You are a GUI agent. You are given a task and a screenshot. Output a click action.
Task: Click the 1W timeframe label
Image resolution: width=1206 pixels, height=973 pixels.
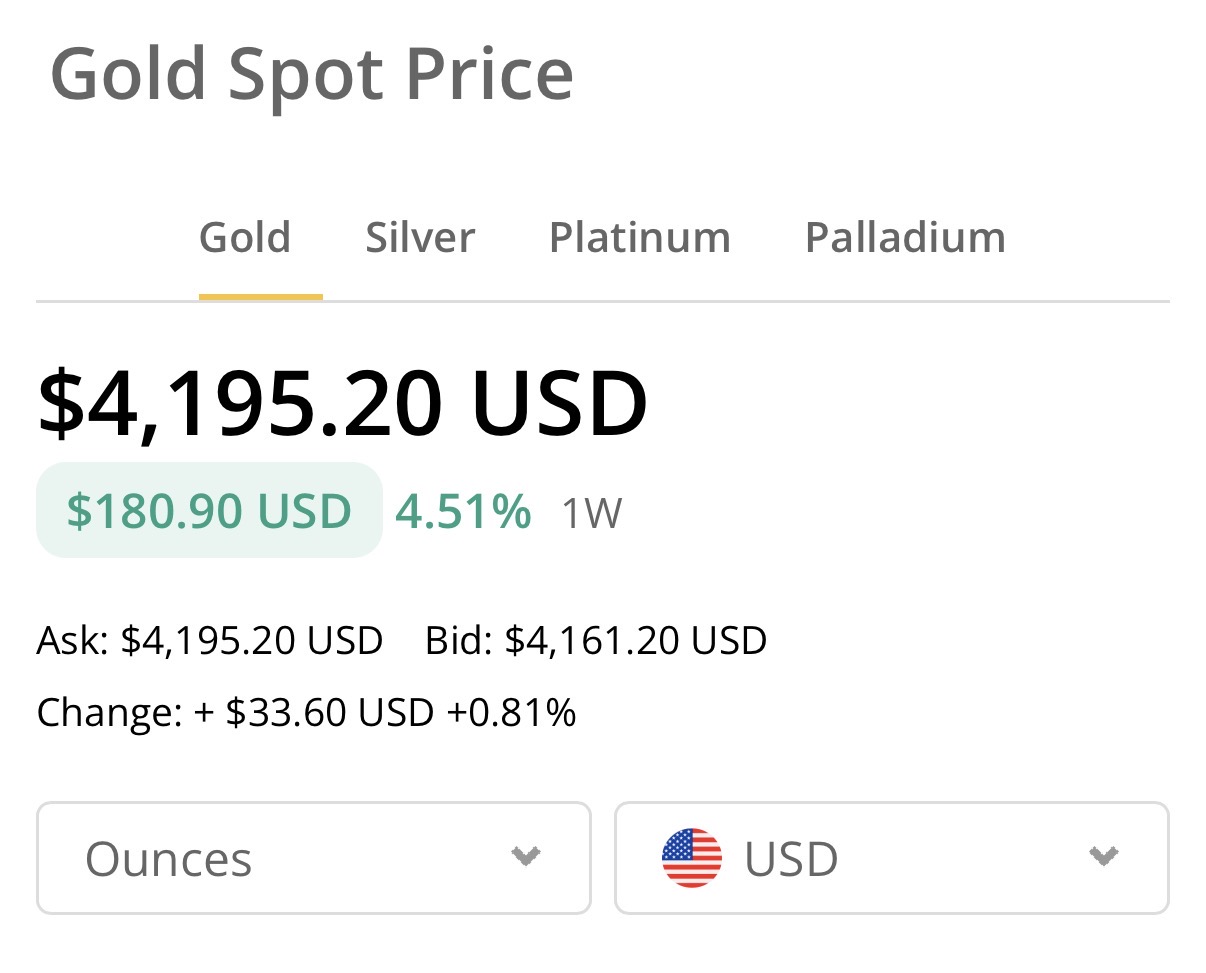click(x=591, y=514)
